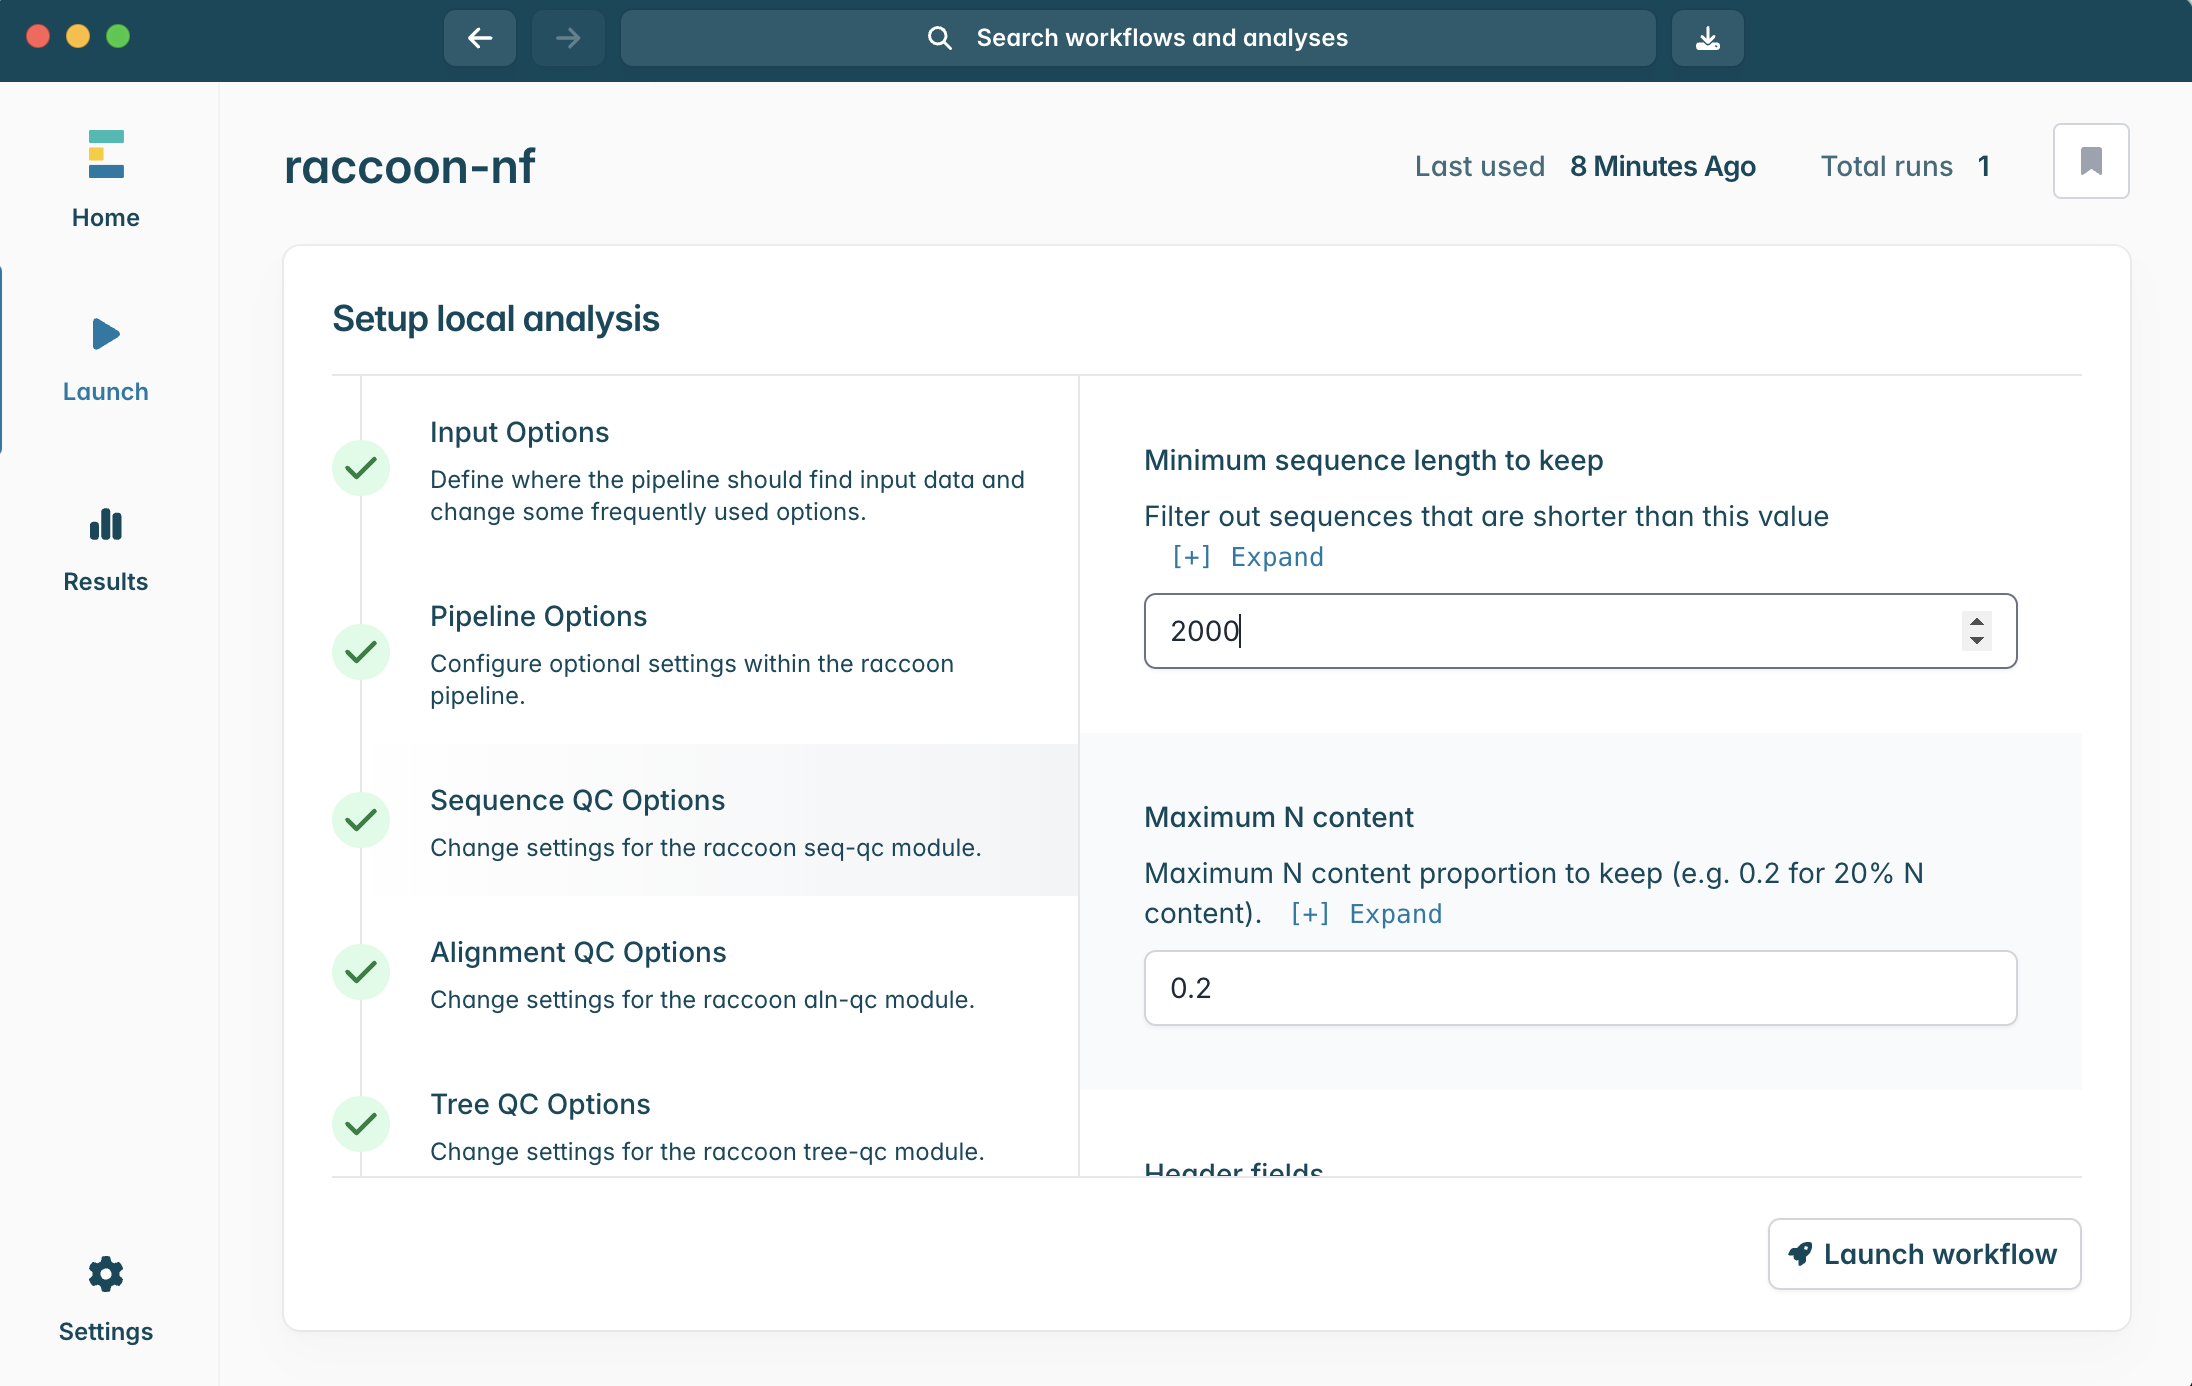Increase the minimum sequence length with the stepper up arrow

(1976, 622)
